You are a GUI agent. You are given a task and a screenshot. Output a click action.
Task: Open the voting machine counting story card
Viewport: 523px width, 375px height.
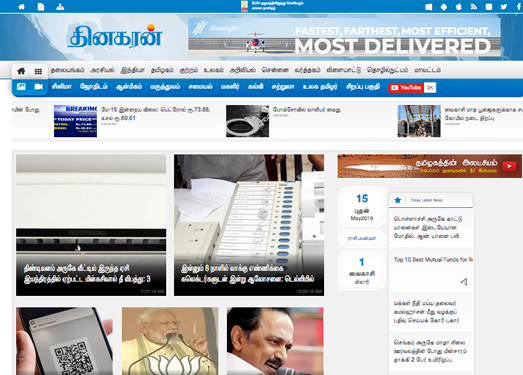pyautogui.click(x=249, y=225)
